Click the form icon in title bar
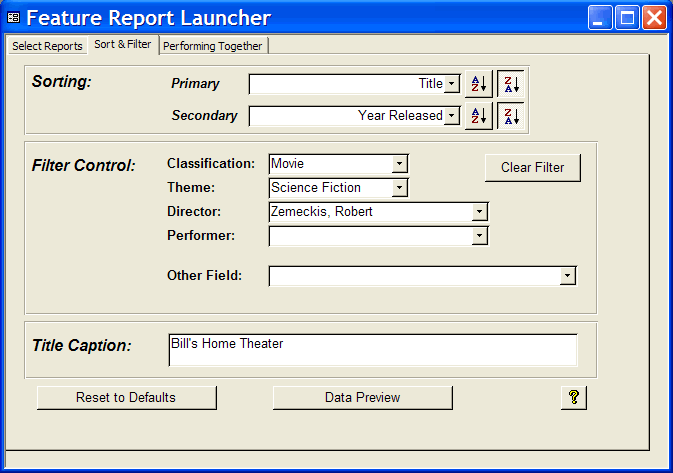Screen dimensions: 673x473 [x=13, y=18]
